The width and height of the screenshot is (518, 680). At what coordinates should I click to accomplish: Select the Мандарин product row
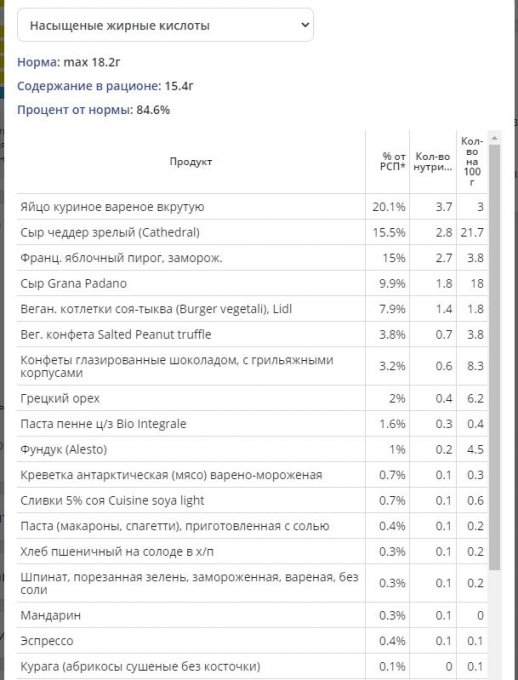(252, 615)
